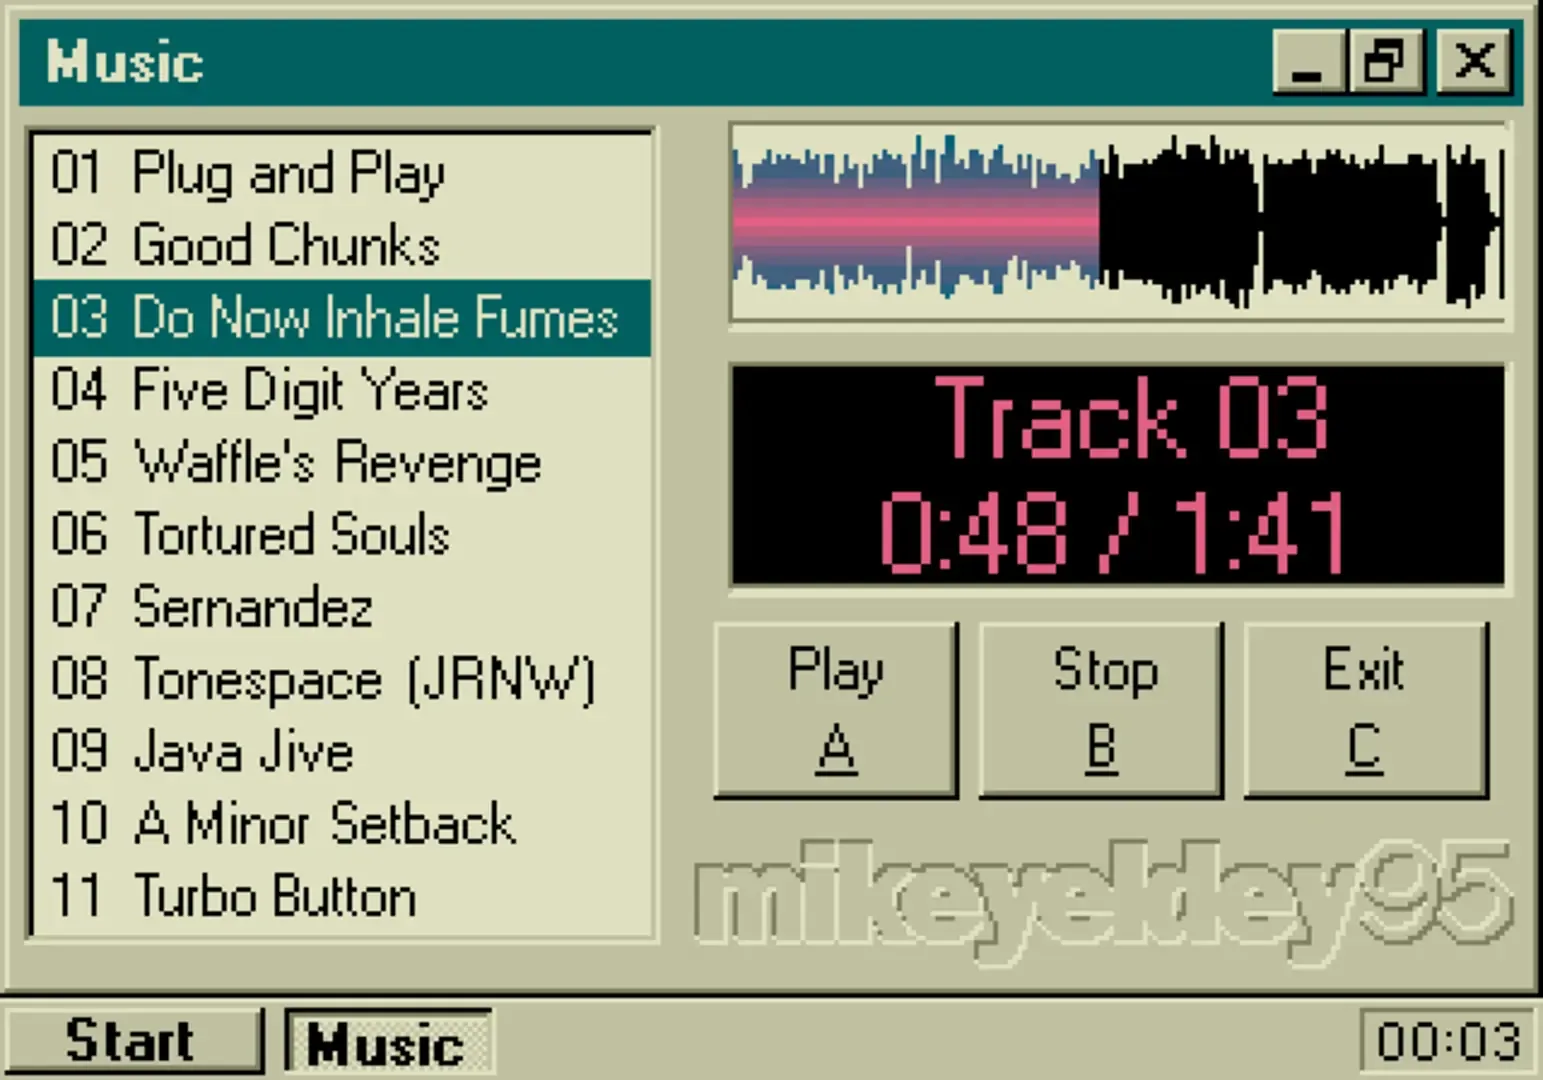Image resolution: width=1543 pixels, height=1080 pixels.
Task: Select track 01 Plug and Play
Action: pos(248,173)
